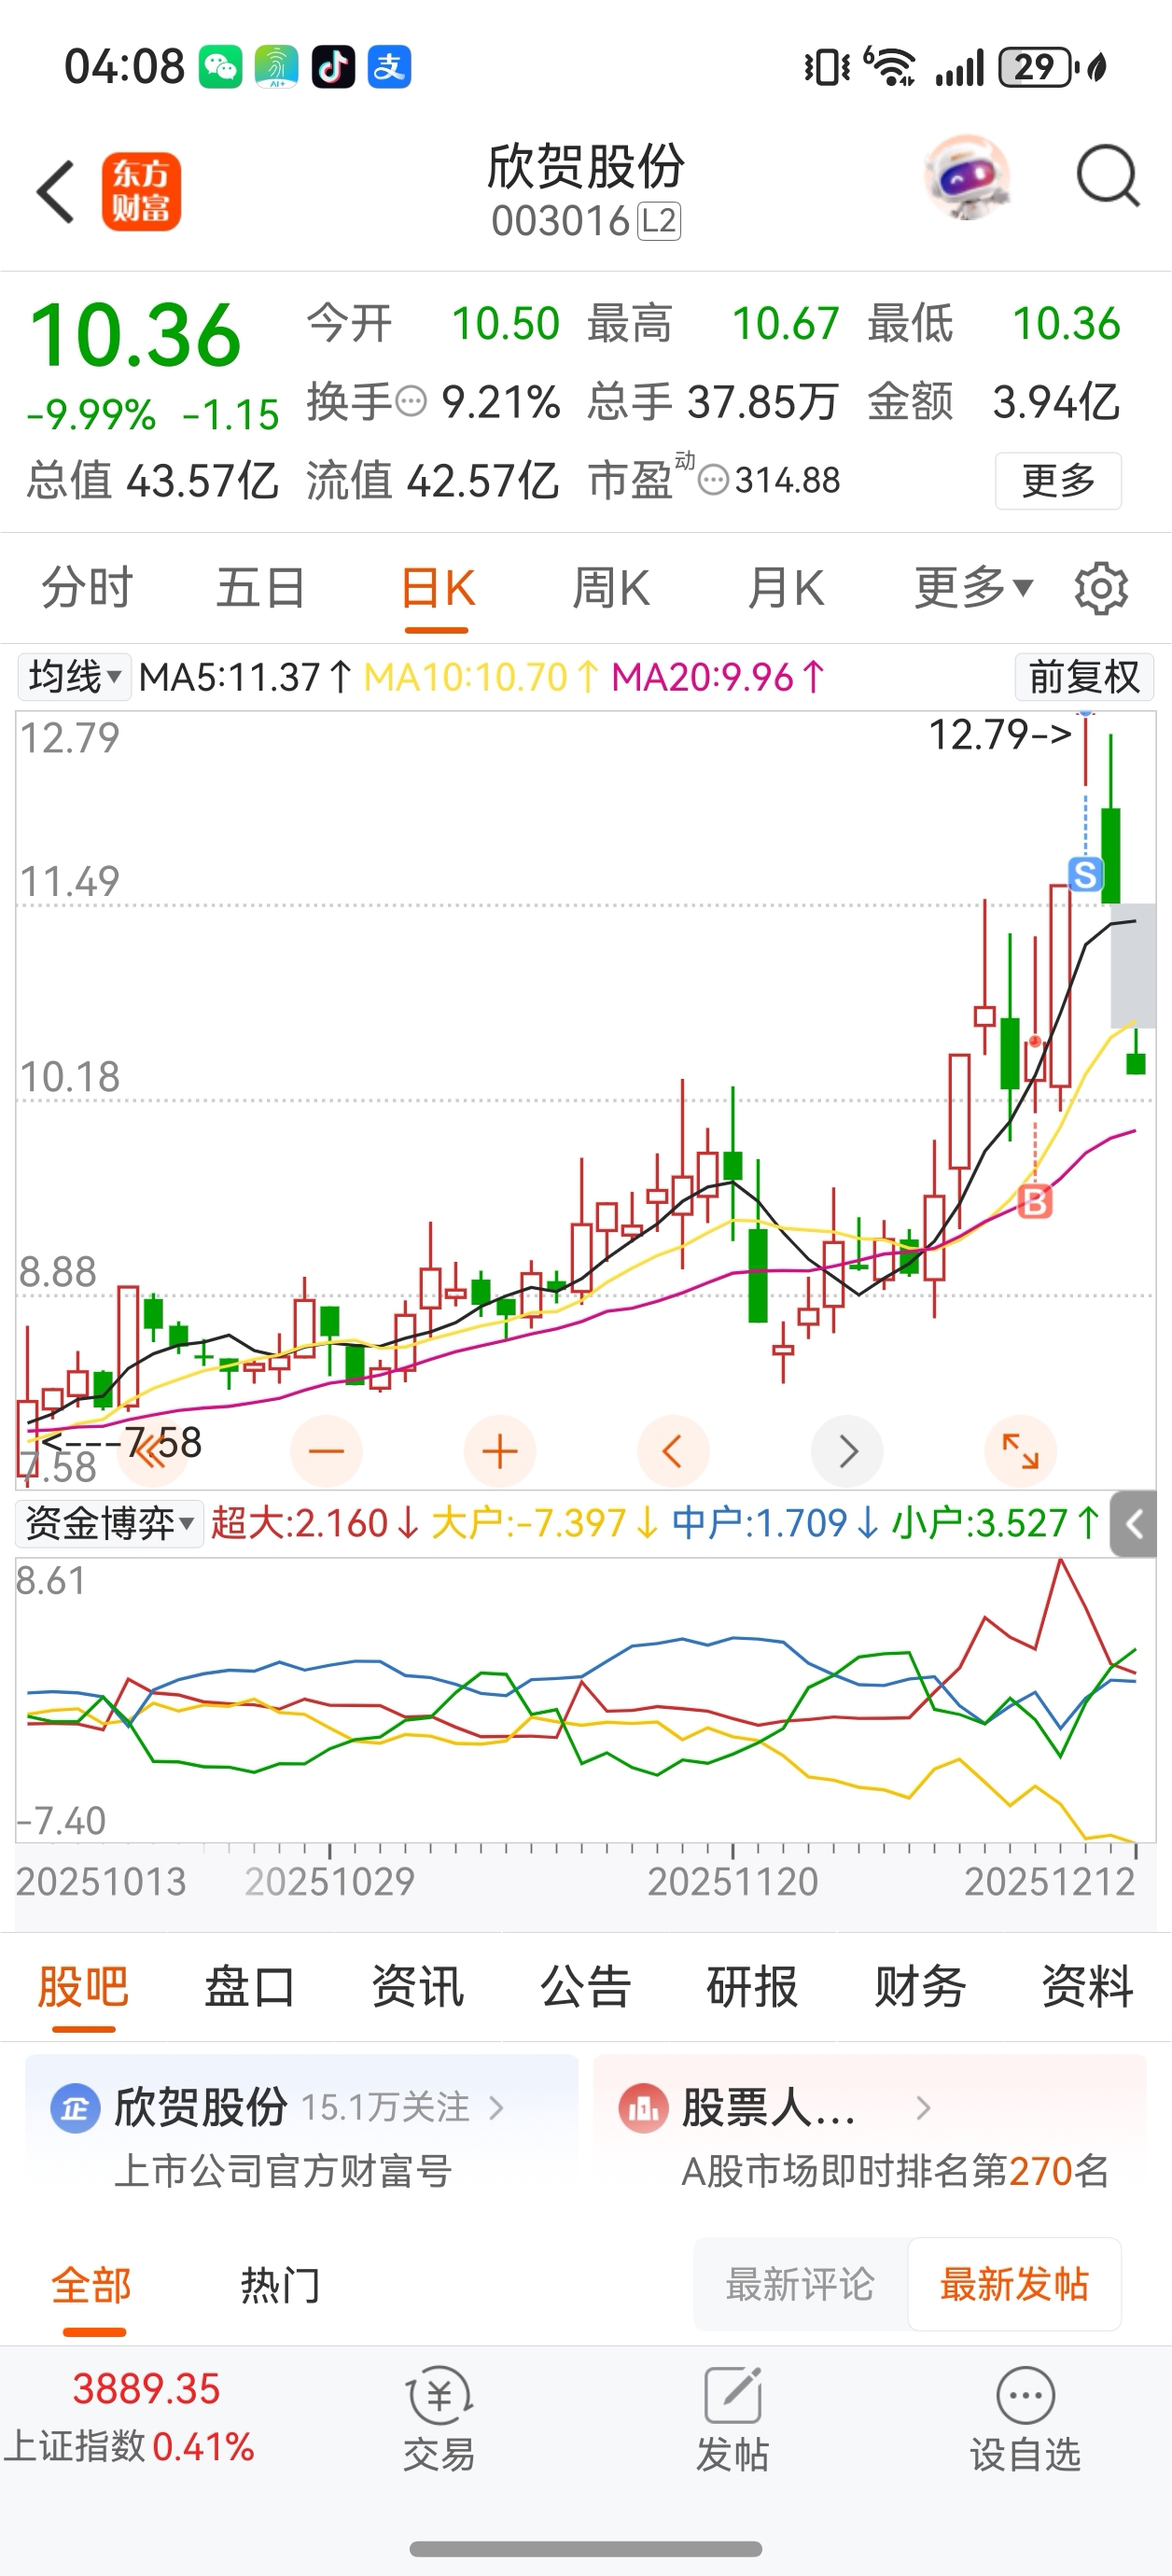Viewport: 1172px width, 2576px height.
Task: Tap the back arrow icon
Action: 55,191
